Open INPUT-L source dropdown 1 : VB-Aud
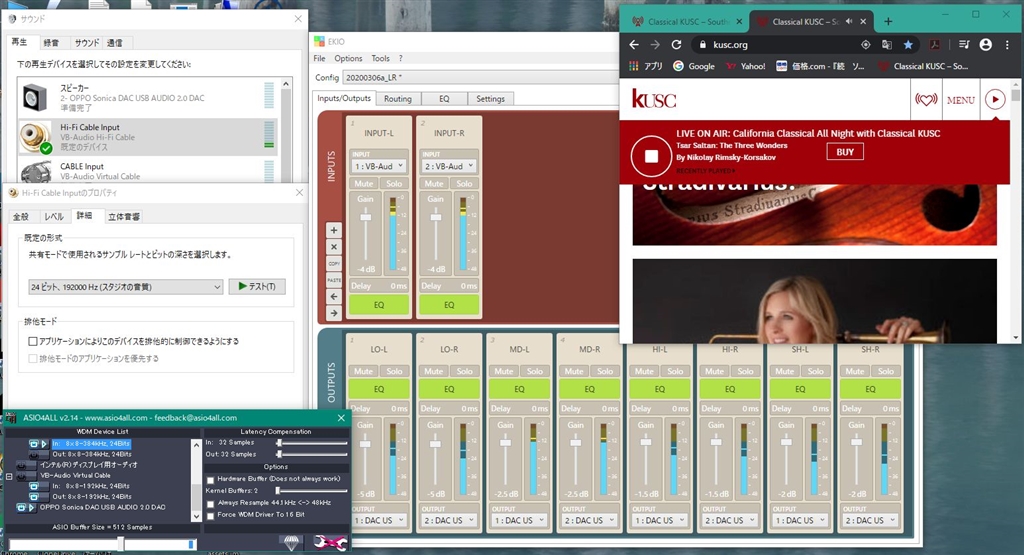The height and width of the screenshot is (555, 1024). pos(379,166)
